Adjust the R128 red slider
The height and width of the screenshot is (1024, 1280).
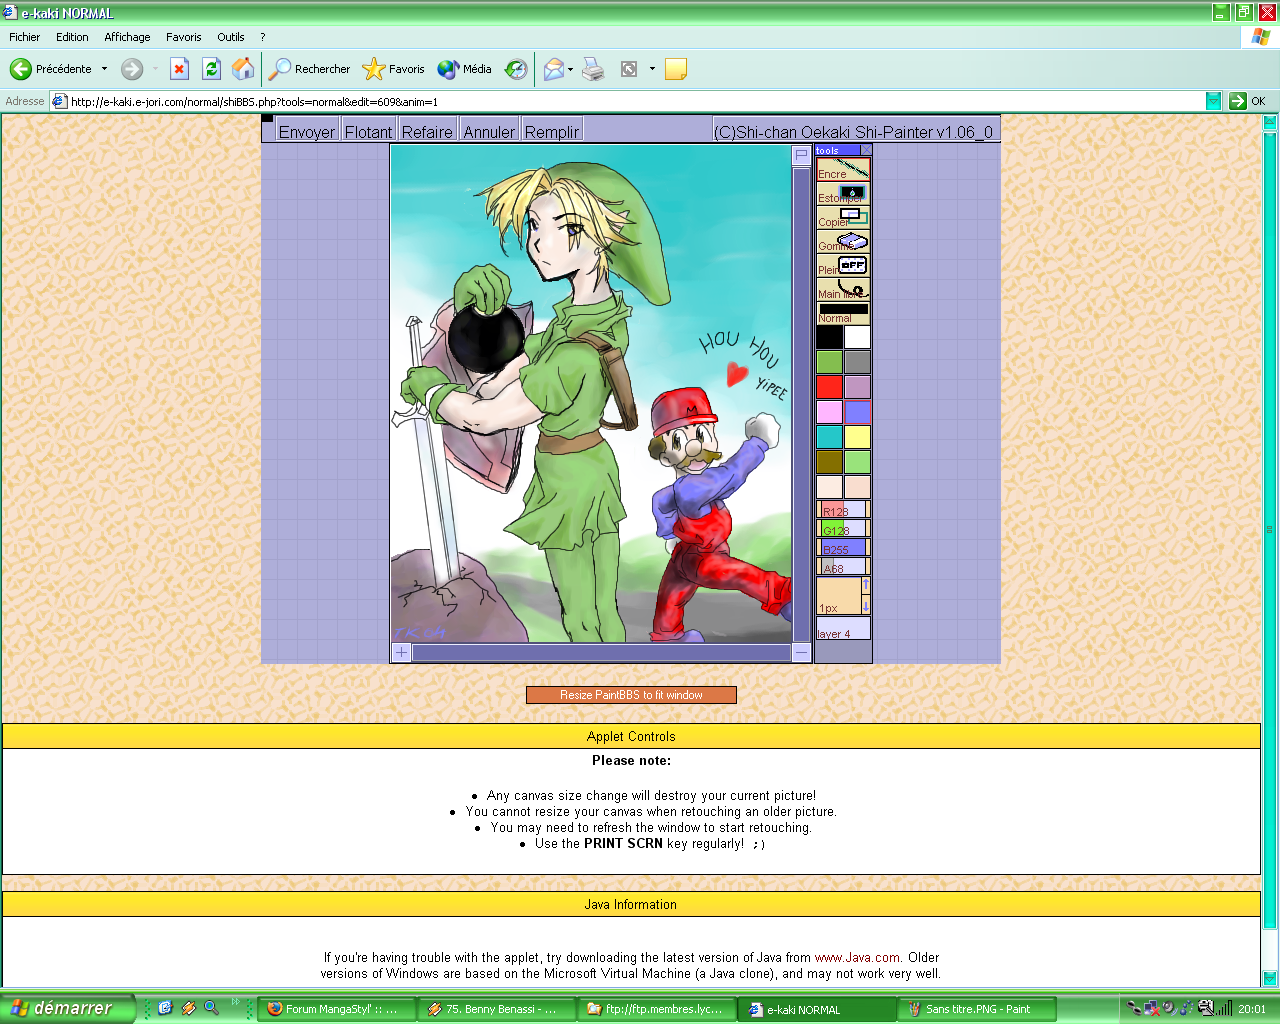click(x=843, y=511)
